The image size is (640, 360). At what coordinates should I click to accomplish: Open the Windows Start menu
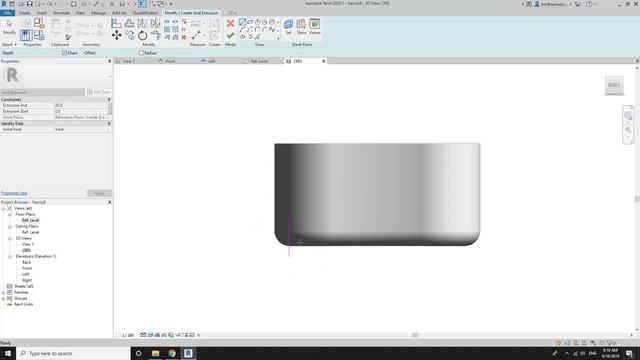[x=8, y=353]
